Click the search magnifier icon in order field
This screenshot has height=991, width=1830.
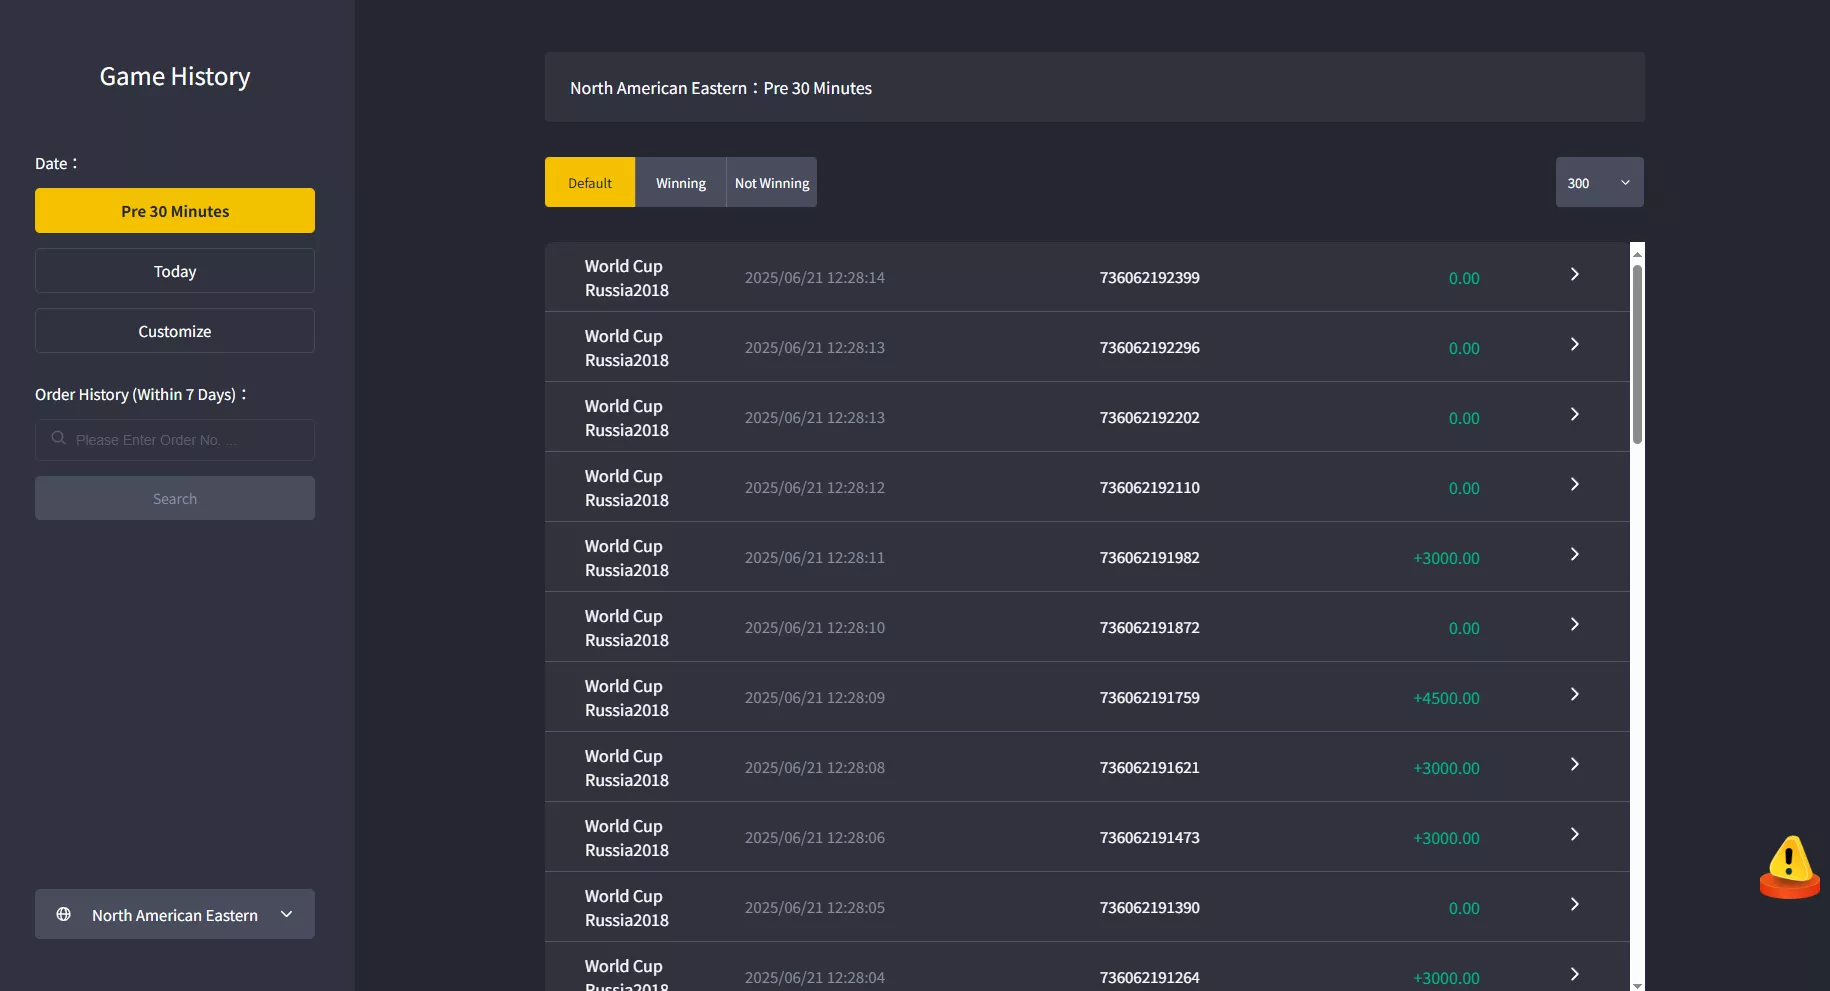[58, 438]
